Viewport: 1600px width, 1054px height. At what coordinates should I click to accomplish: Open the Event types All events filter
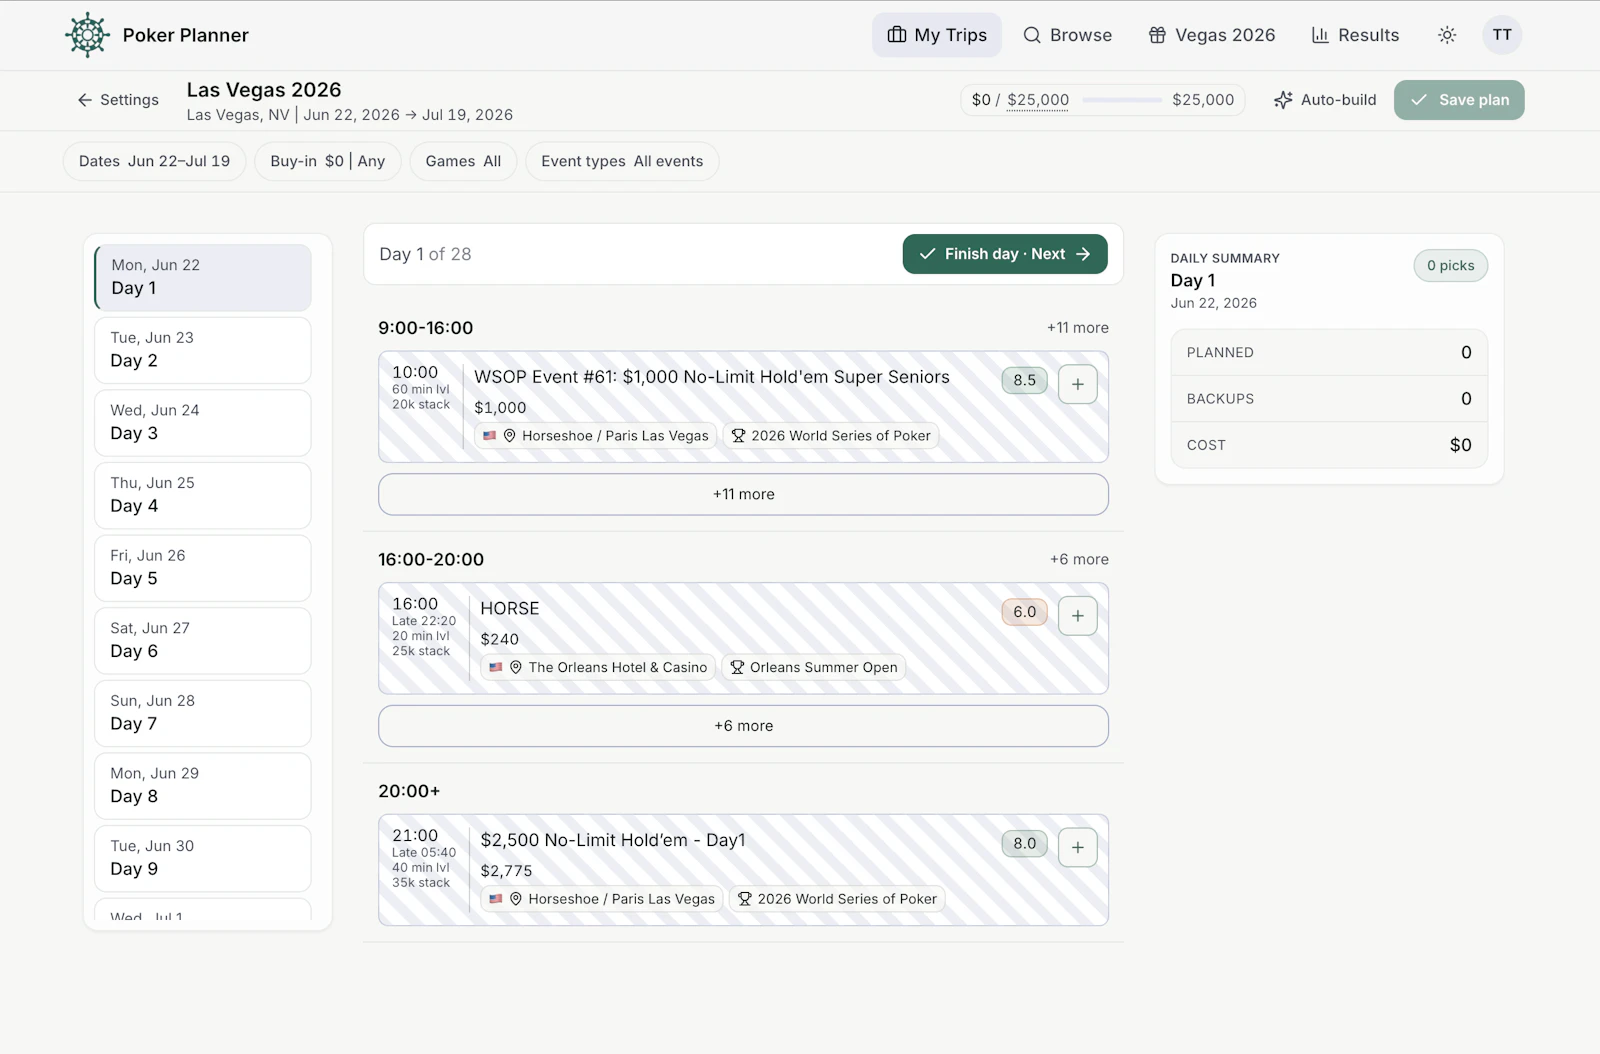click(622, 161)
